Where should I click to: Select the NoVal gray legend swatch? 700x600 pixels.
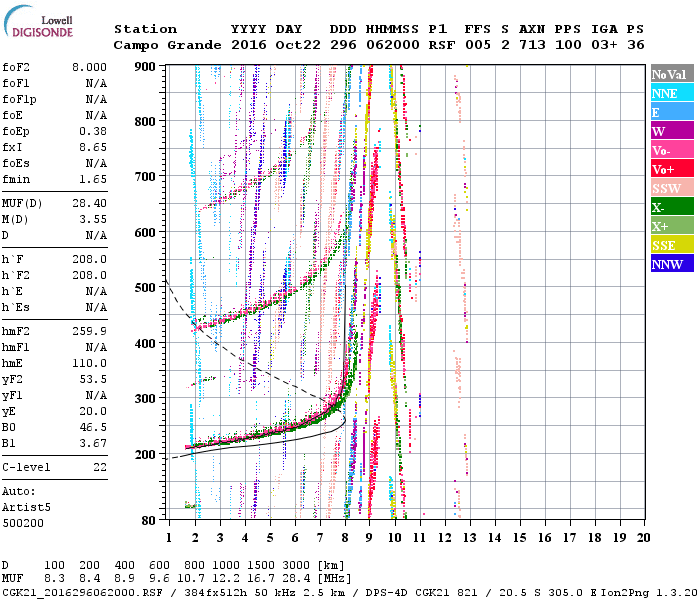672,74
